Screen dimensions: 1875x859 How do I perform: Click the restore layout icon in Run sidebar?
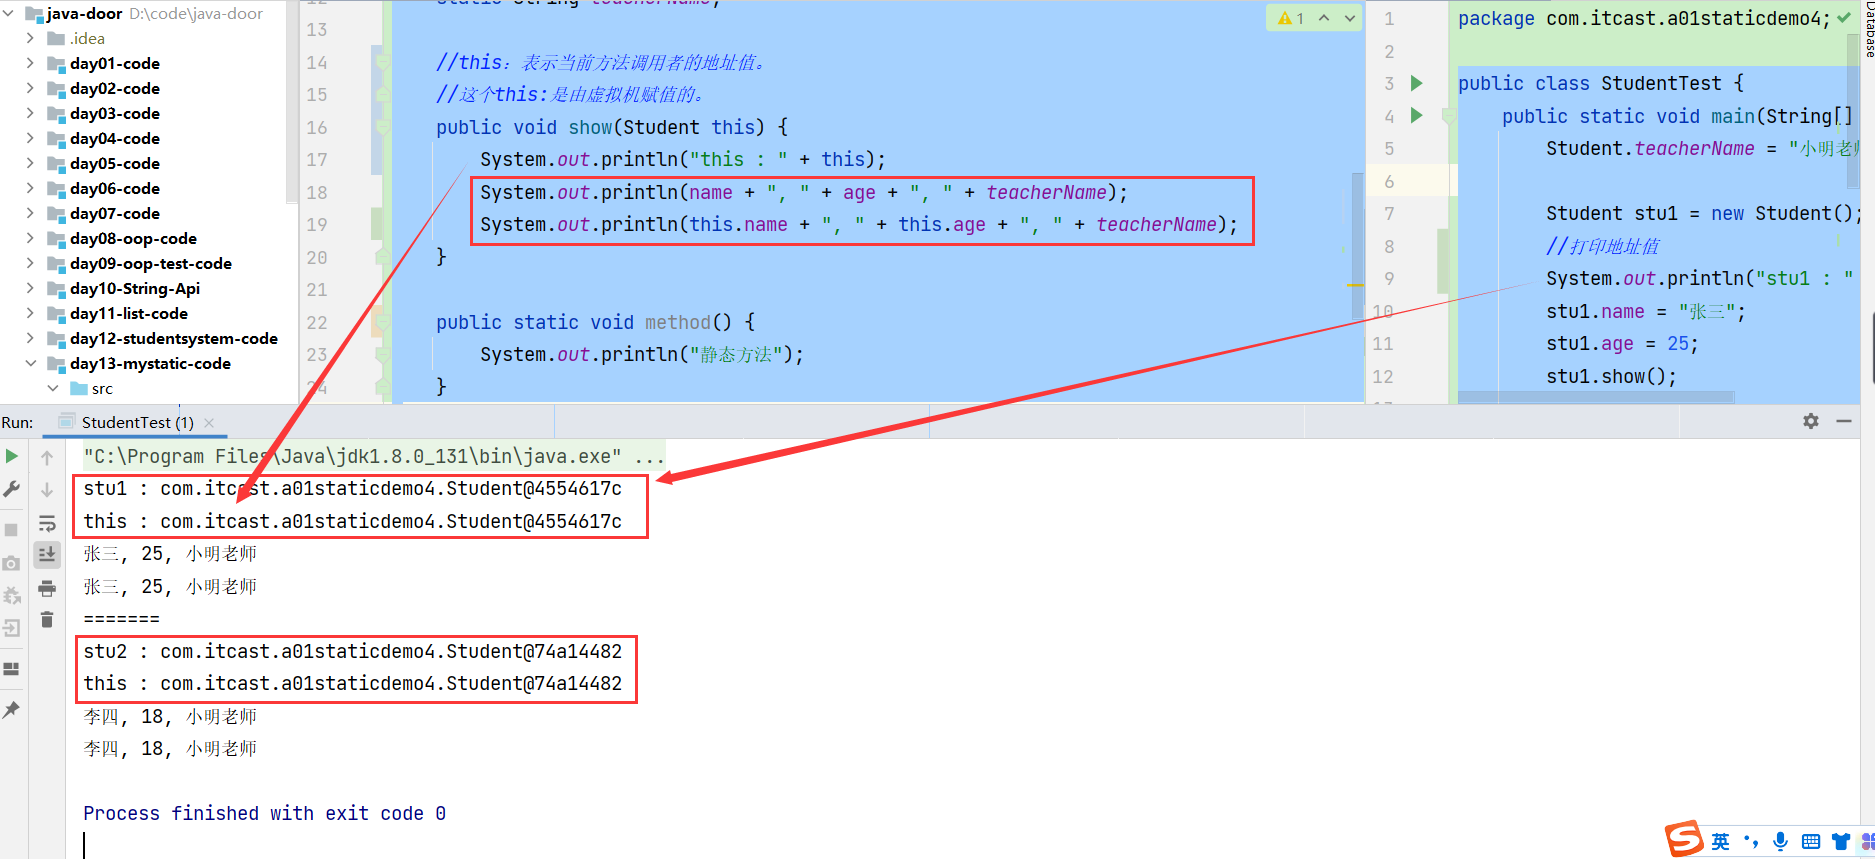click(x=11, y=669)
